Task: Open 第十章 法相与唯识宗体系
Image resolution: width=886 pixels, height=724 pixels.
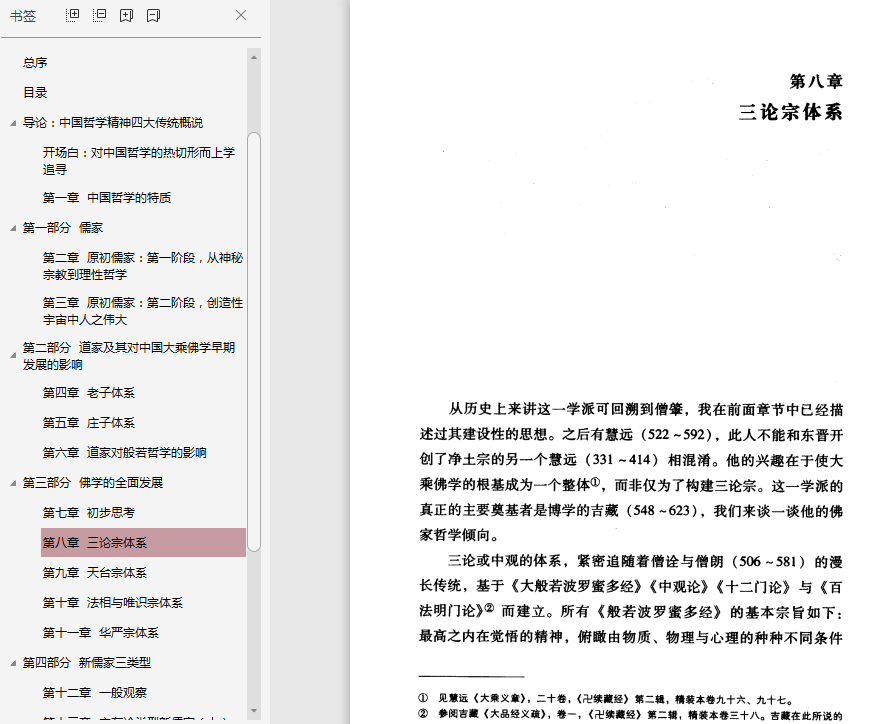Action: (x=113, y=602)
